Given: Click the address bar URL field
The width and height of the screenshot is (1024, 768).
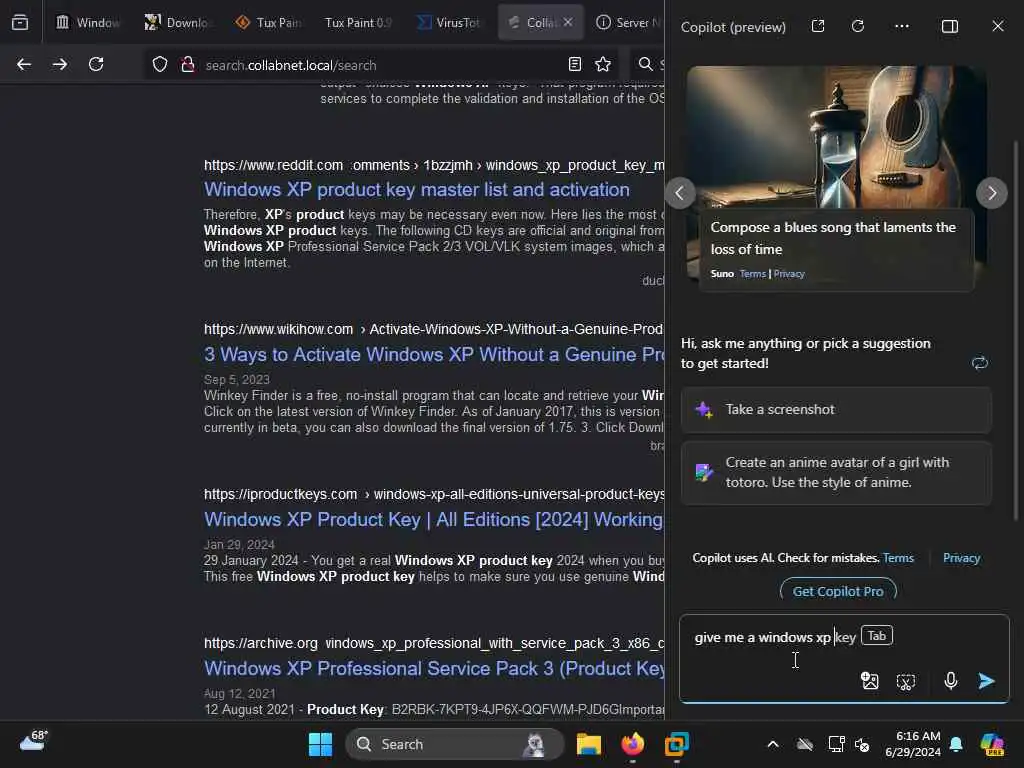Looking at the screenshot, I should [x=382, y=65].
